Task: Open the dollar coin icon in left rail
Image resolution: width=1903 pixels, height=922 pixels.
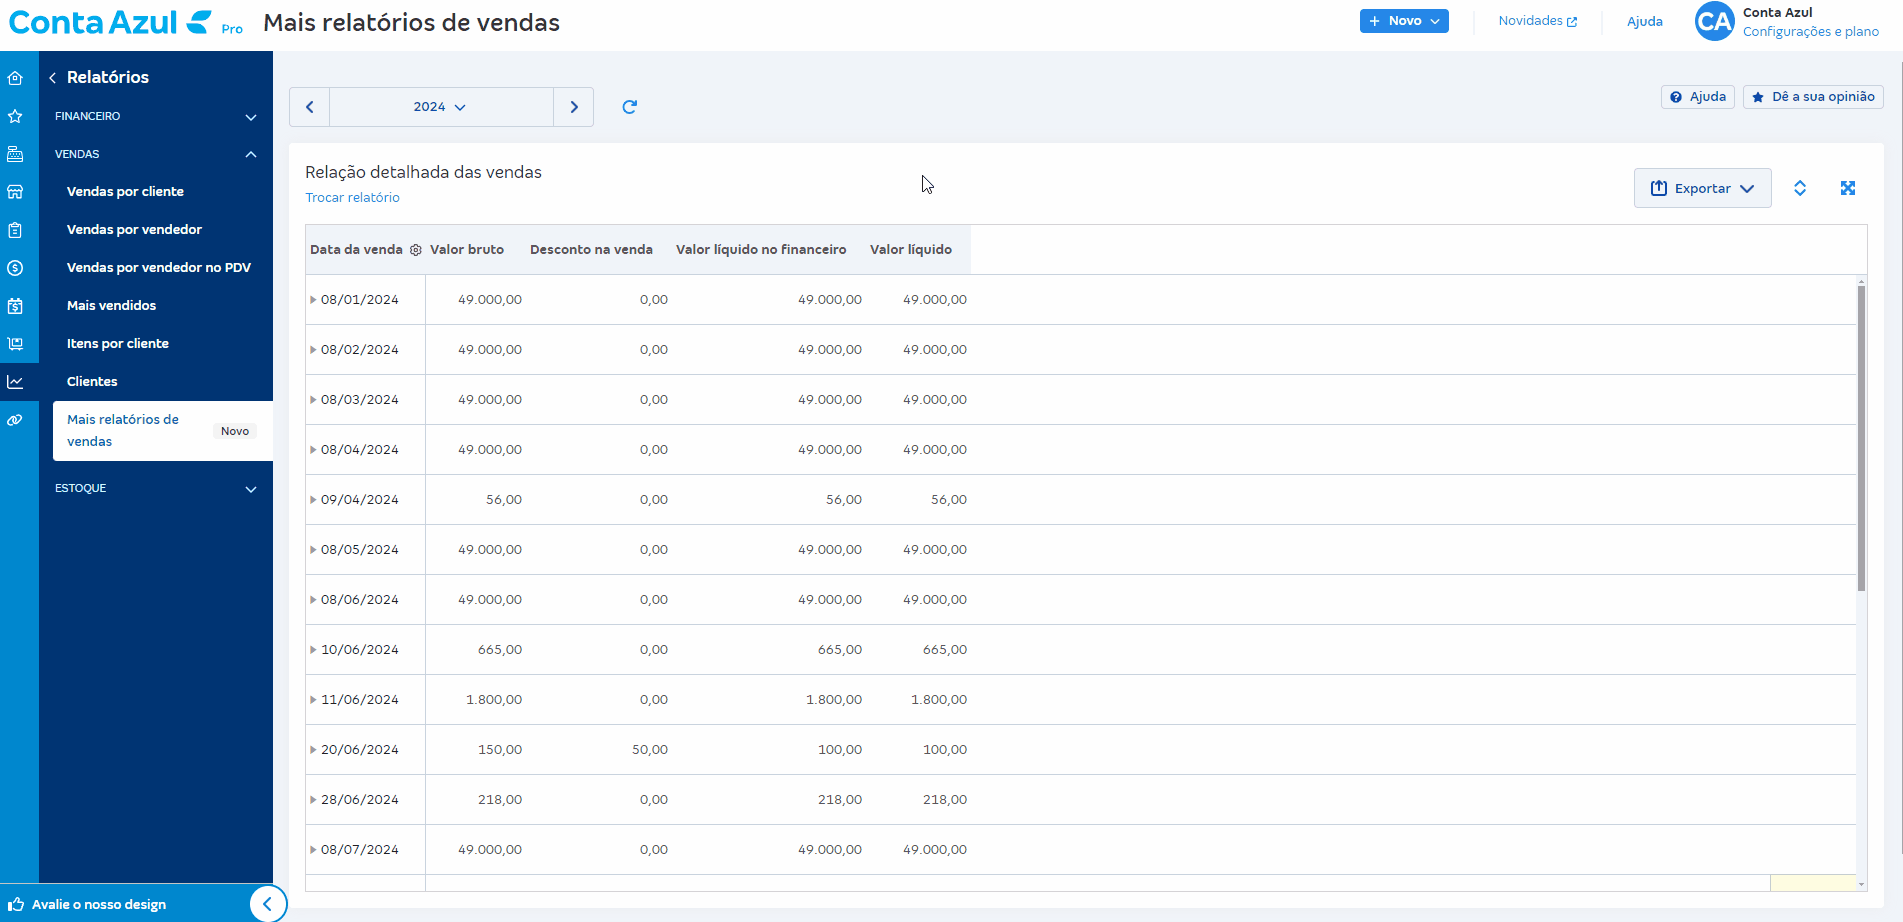Action: (x=15, y=268)
